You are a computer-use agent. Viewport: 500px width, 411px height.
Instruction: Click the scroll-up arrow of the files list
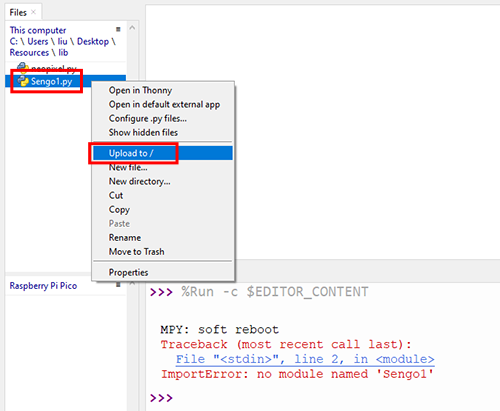point(132,28)
